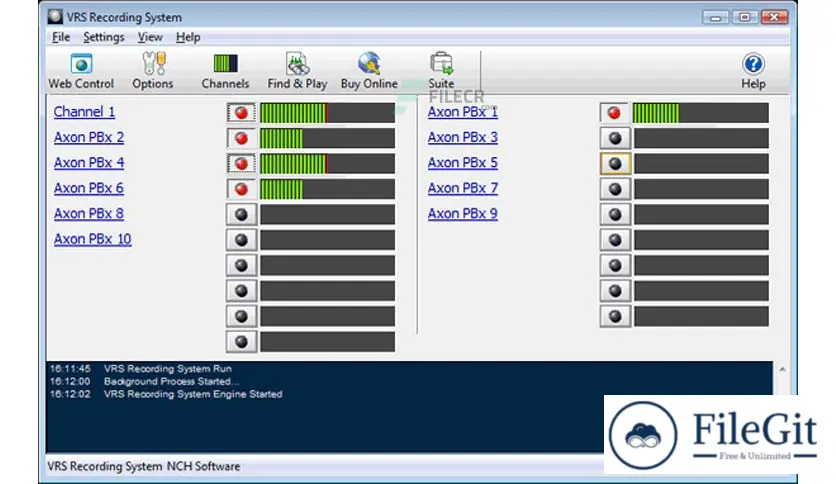
Task: Toggle the Axon PBx 4 record button
Action: click(241, 164)
